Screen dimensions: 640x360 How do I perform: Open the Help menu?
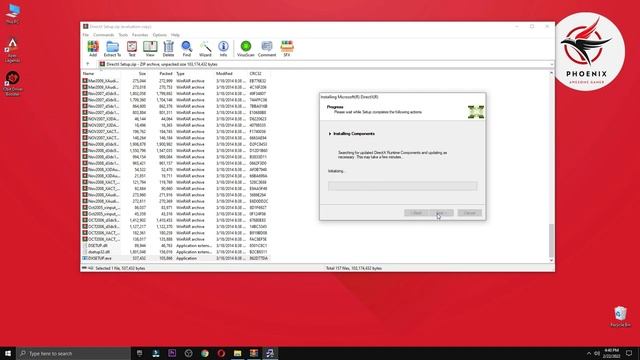point(175,35)
